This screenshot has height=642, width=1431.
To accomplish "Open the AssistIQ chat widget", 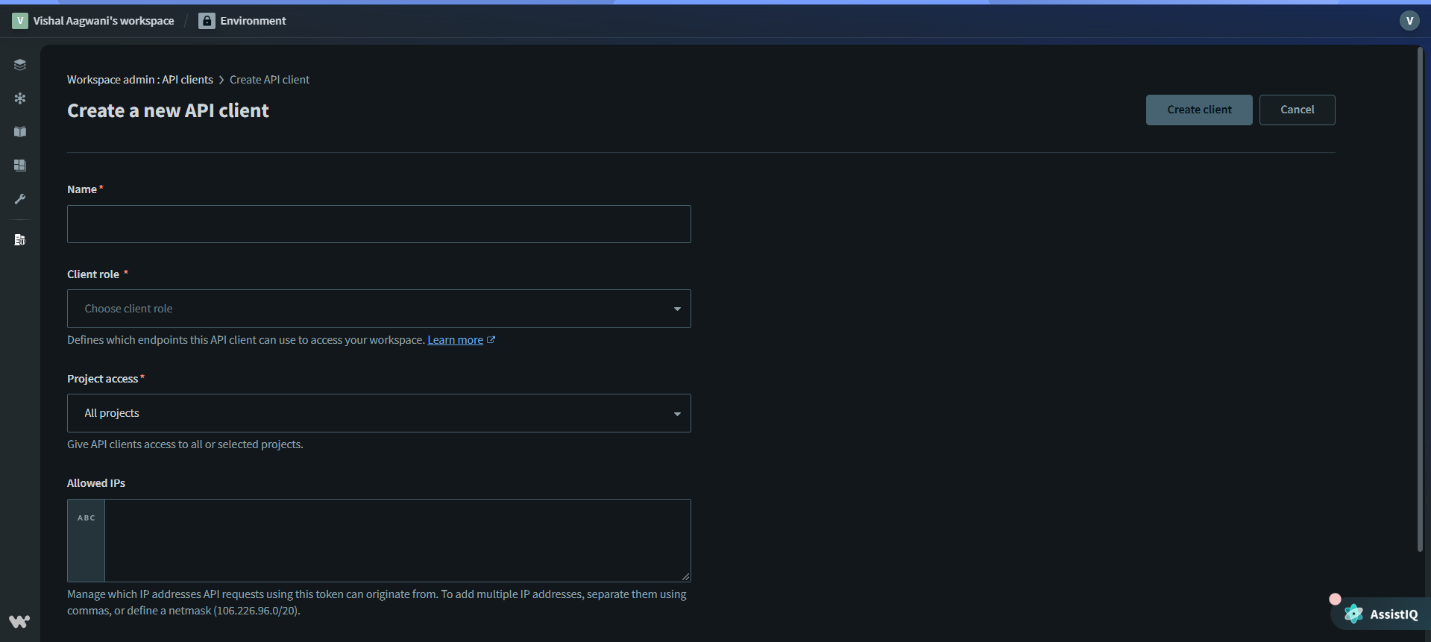I will coord(1383,614).
